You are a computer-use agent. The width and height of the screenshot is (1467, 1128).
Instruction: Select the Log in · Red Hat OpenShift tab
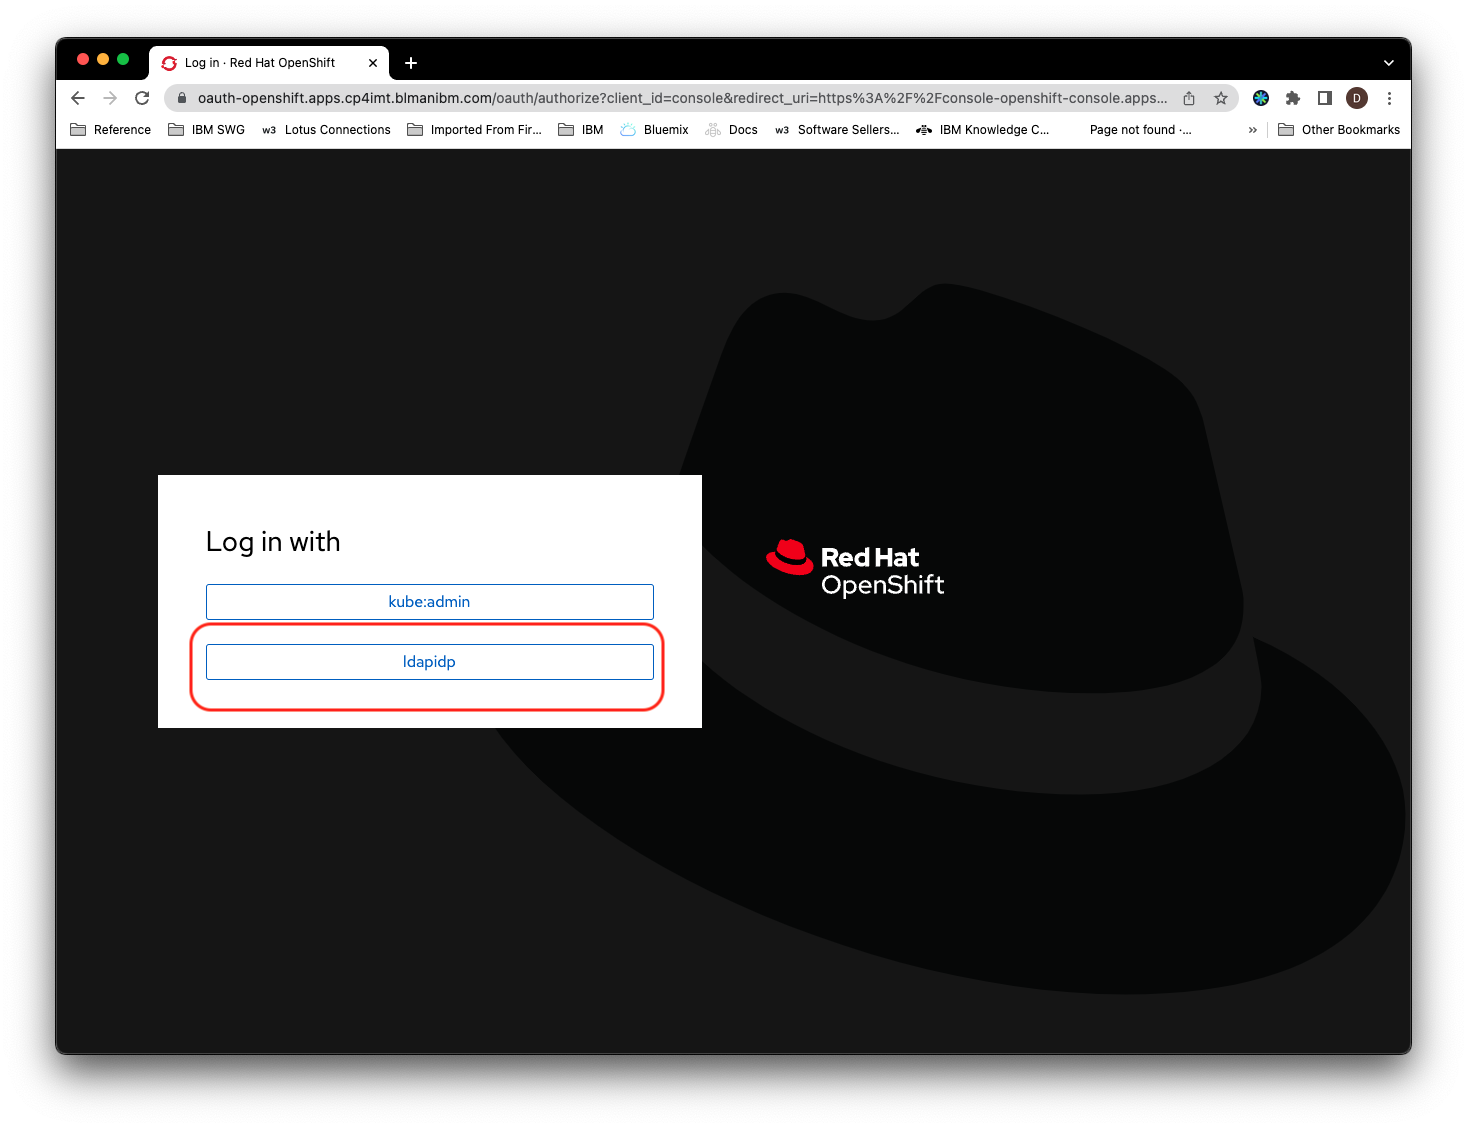(269, 63)
